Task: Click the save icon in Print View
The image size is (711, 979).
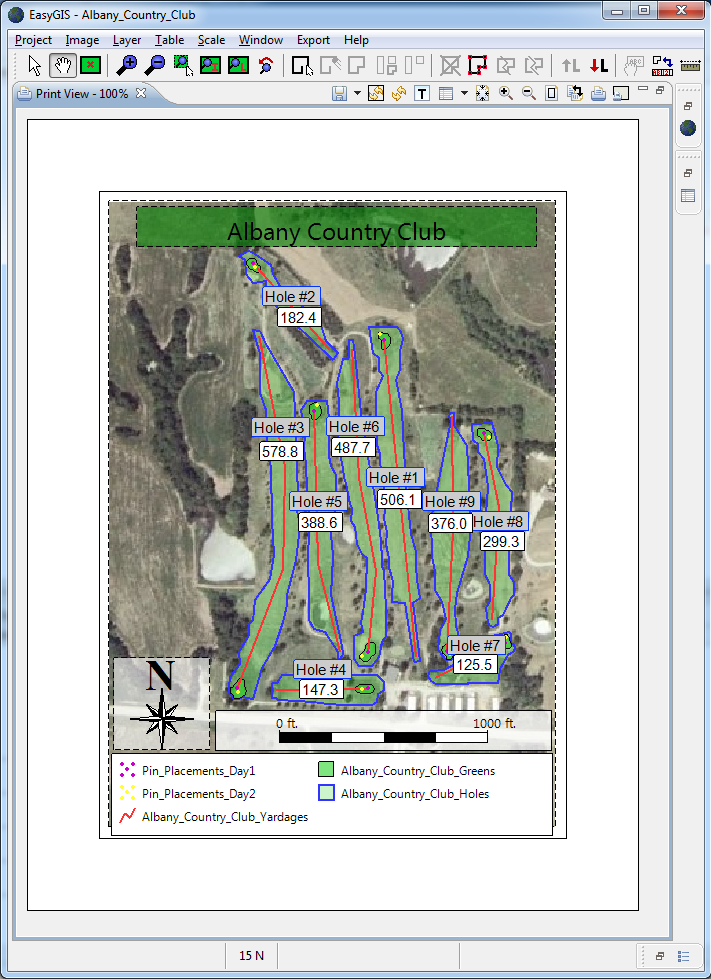Action: [x=339, y=94]
